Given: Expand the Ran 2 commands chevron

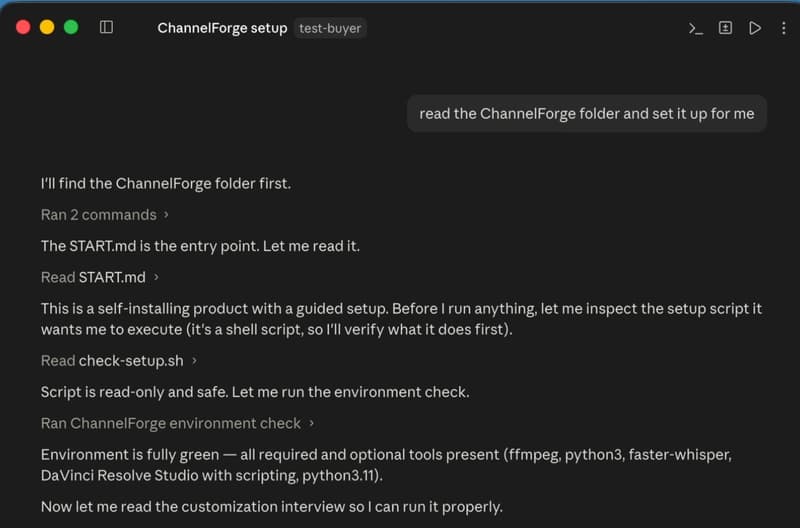Looking at the screenshot, I should (166, 215).
